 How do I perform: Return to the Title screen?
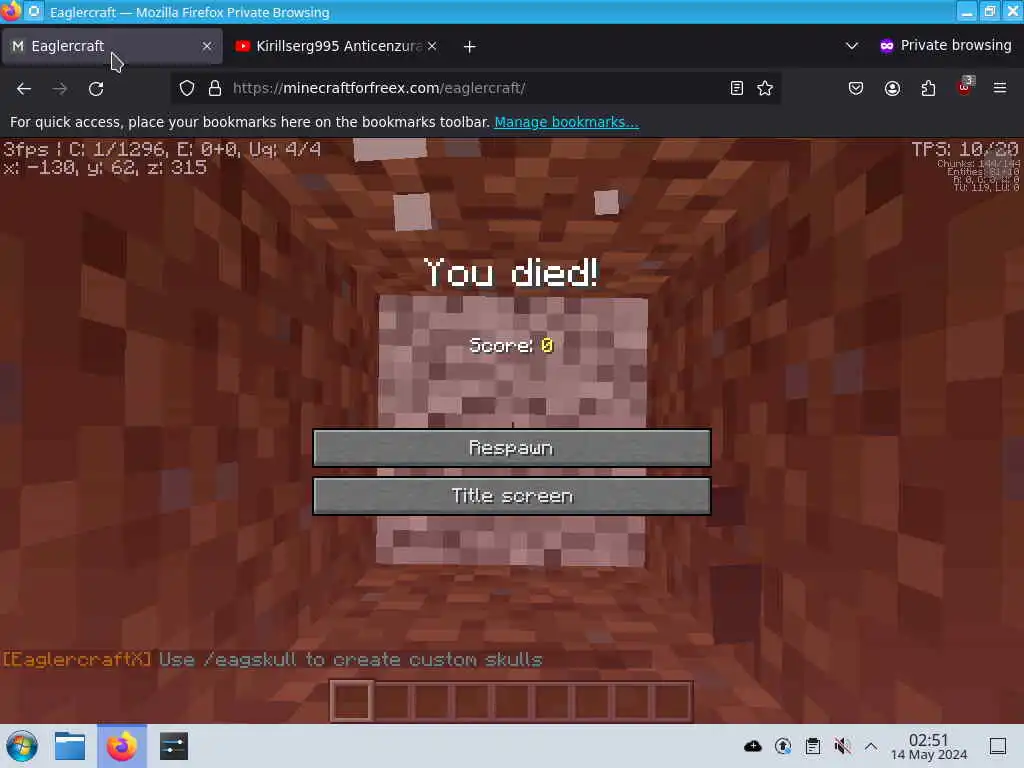coord(511,496)
